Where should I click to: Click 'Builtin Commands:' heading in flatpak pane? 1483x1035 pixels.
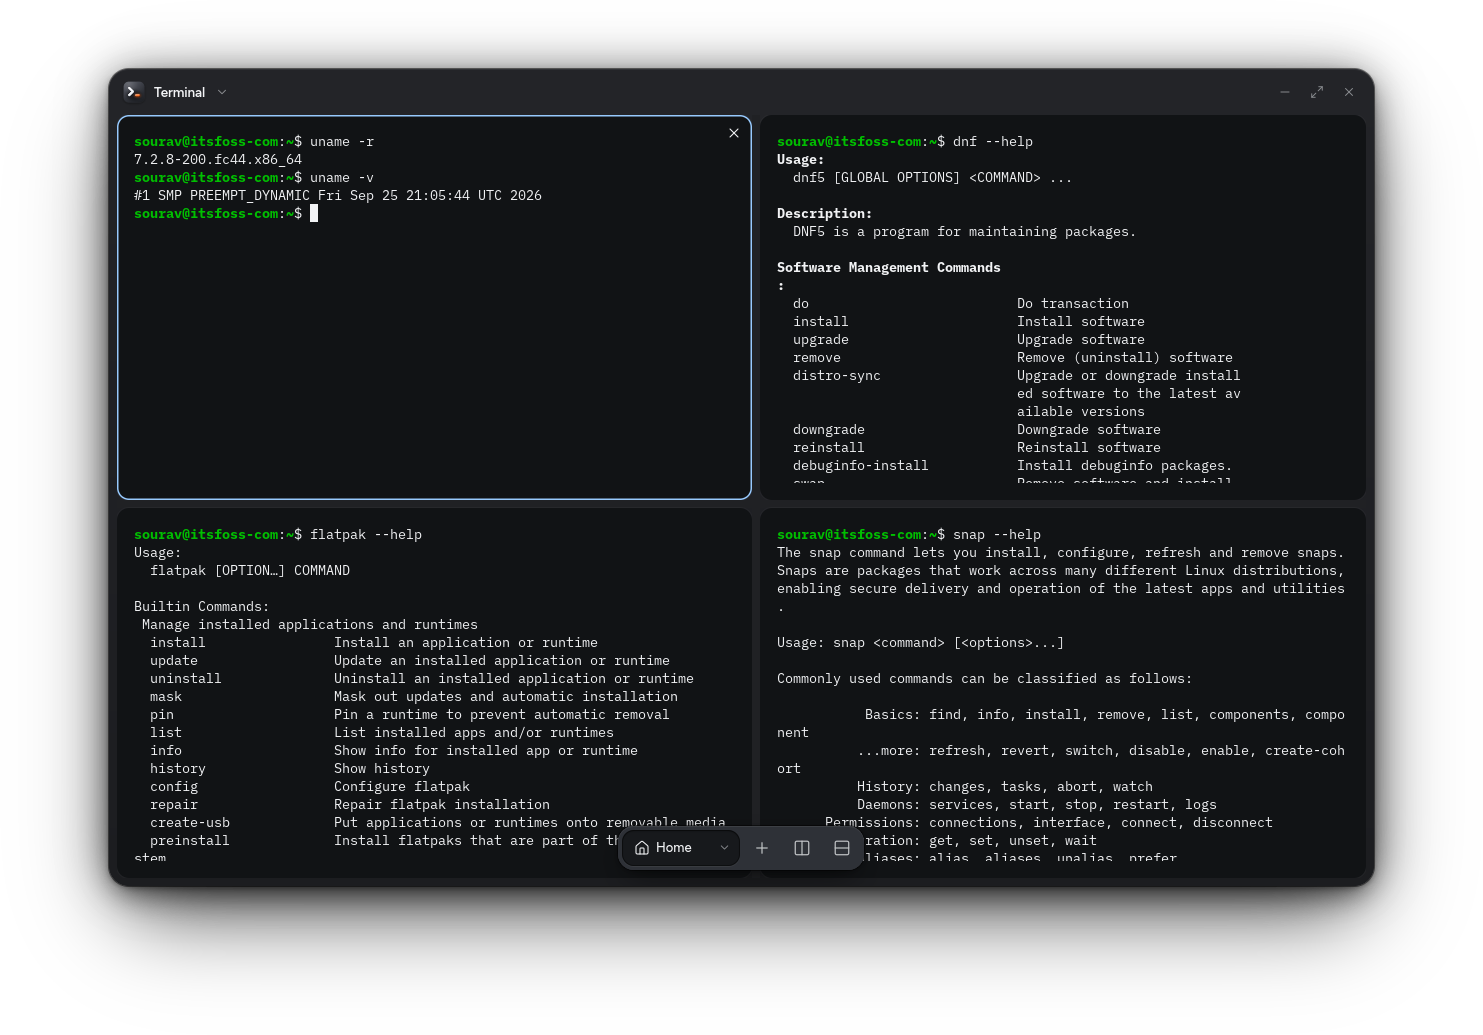tap(202, 607)
